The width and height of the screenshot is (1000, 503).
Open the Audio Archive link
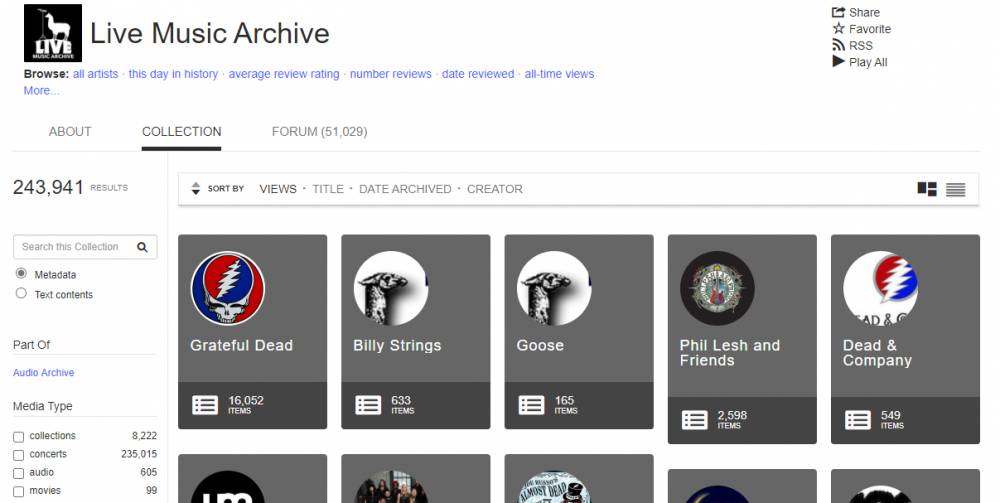coord(43,372)
